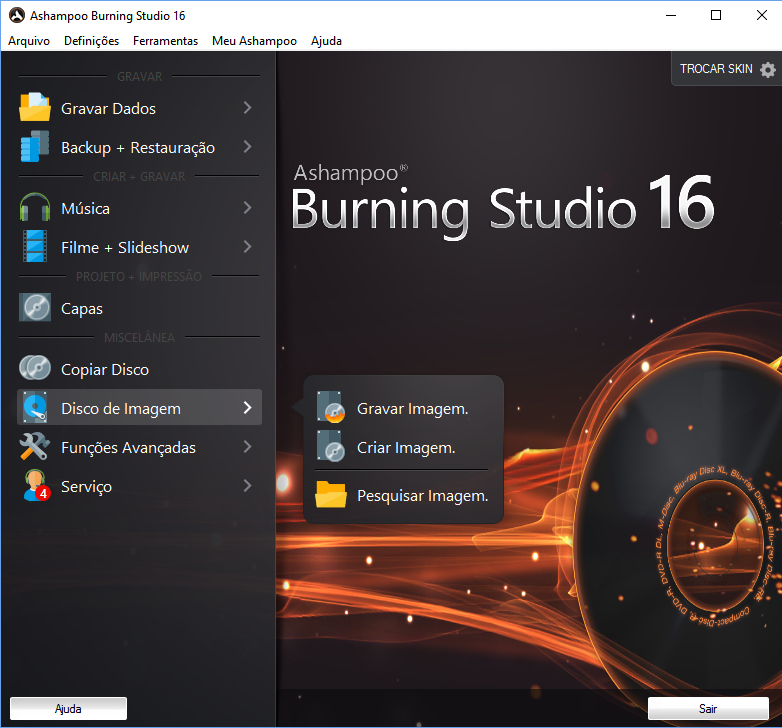
Task: Open the Ajuda menu in menu bar
Action: click(326, 41)
